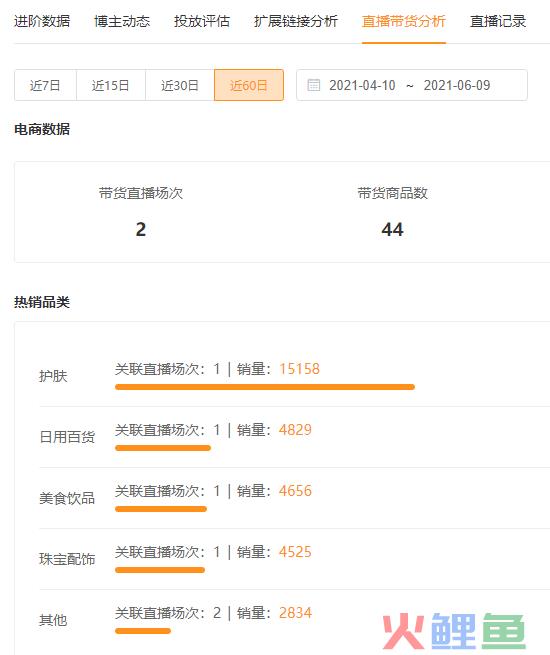Choose the 近15日 time range
The width and height of the screenshot is (550, 655).
111,85
